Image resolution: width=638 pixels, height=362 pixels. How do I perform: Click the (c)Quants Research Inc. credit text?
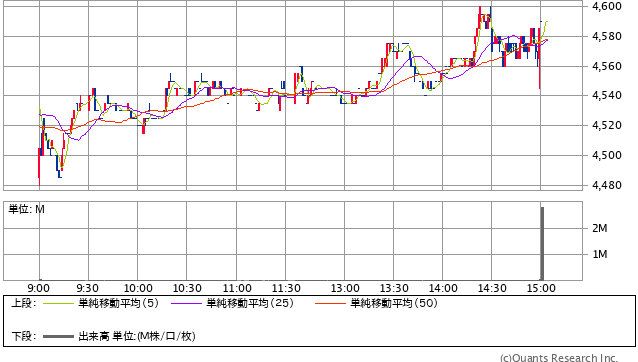[559, 358]
